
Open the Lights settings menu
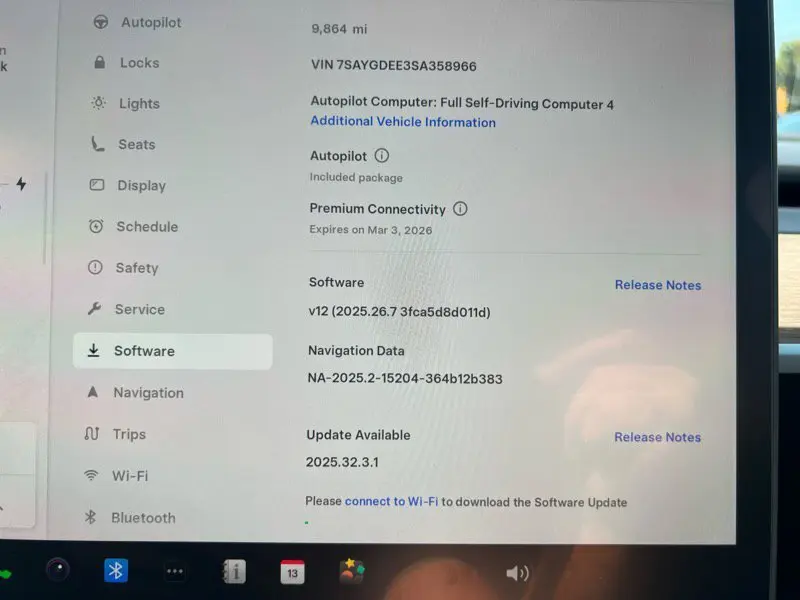click(x=126, y=104)
